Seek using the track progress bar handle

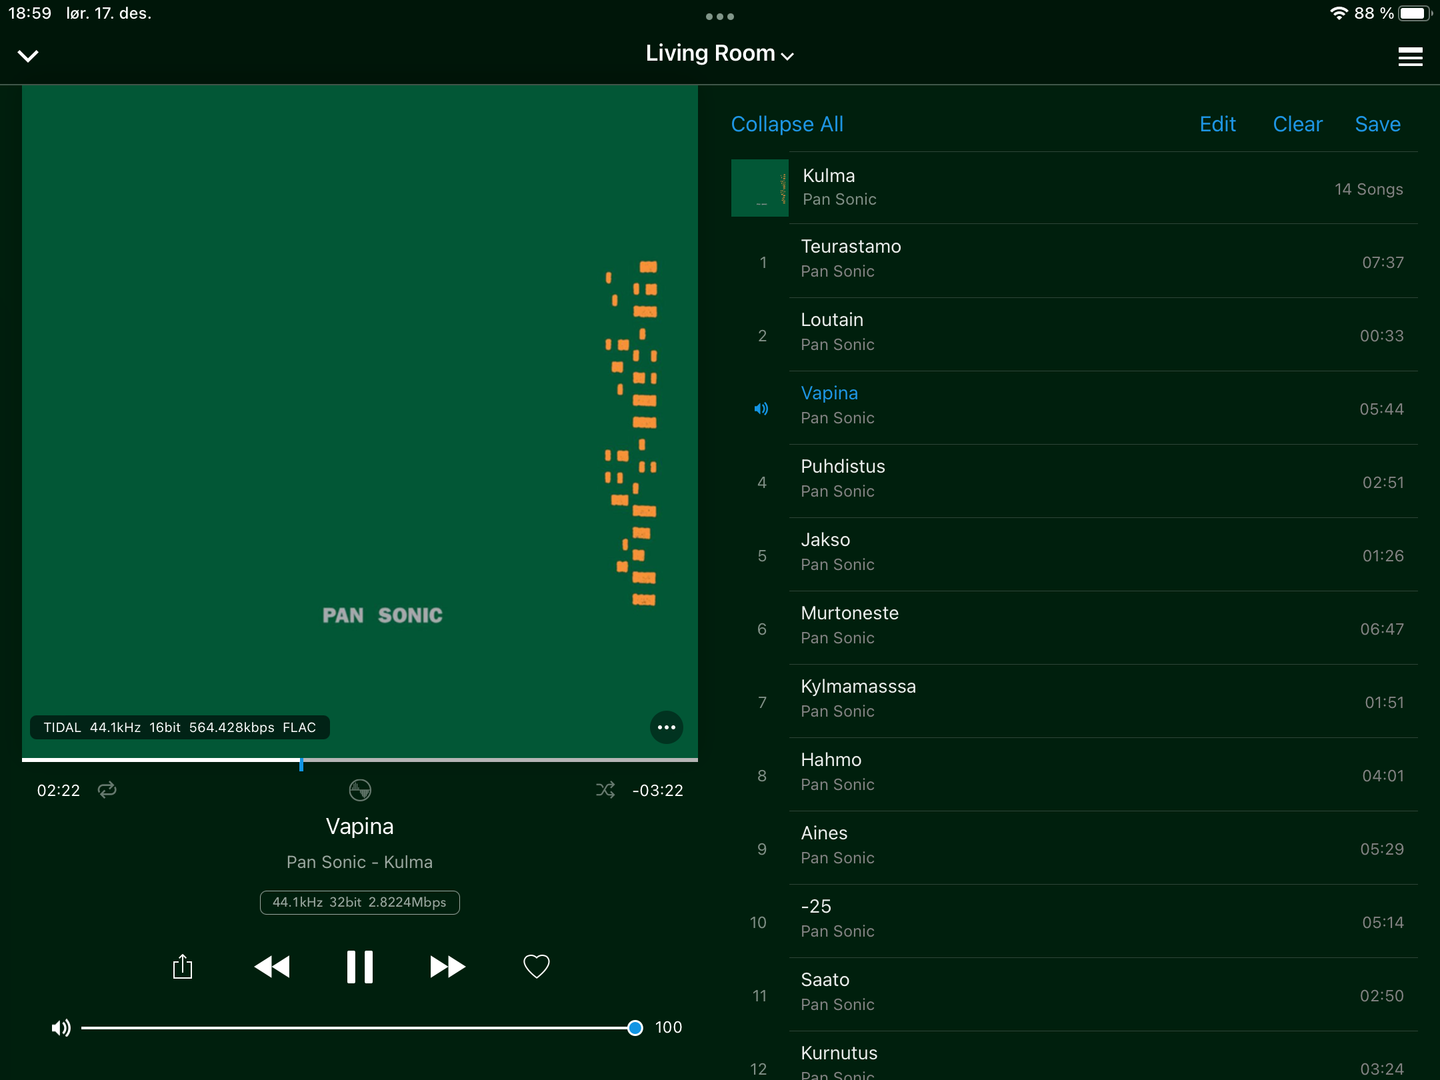tap(301, 762)
